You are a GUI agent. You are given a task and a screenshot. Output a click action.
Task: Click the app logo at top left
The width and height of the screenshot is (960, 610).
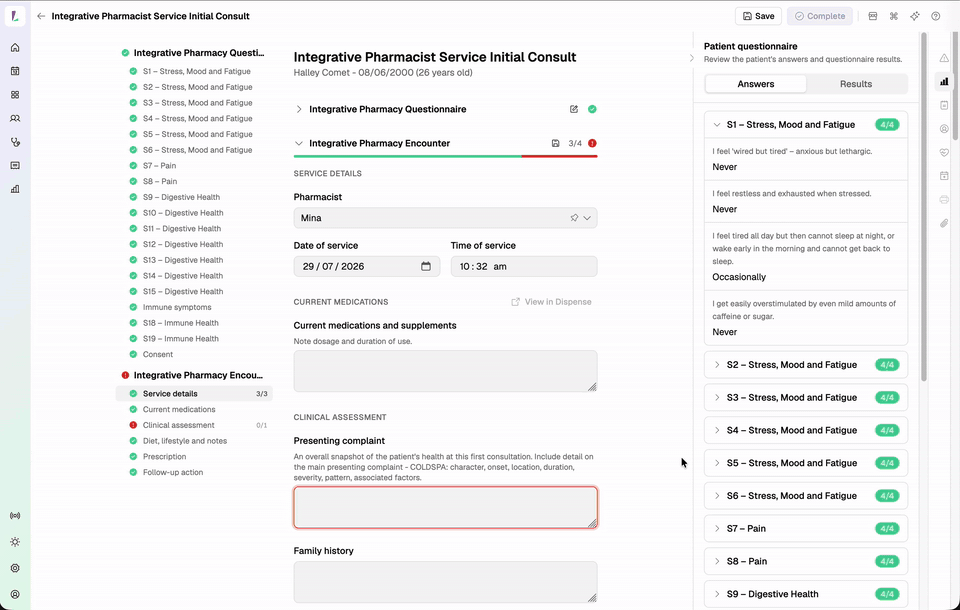coord(15,17)
